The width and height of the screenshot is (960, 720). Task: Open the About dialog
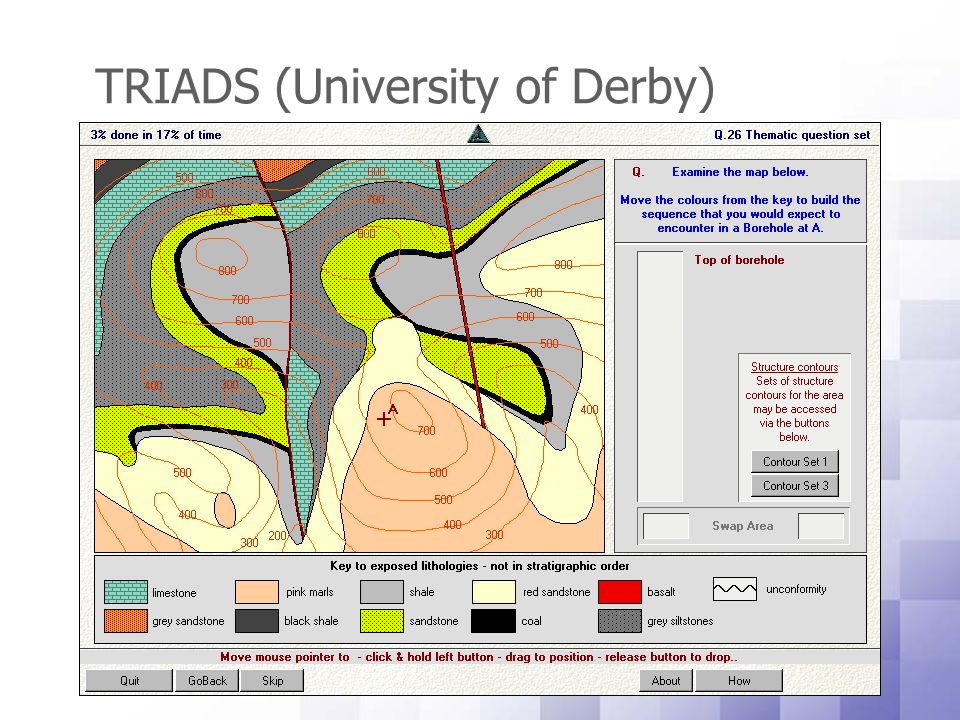[x=666, y=680]
